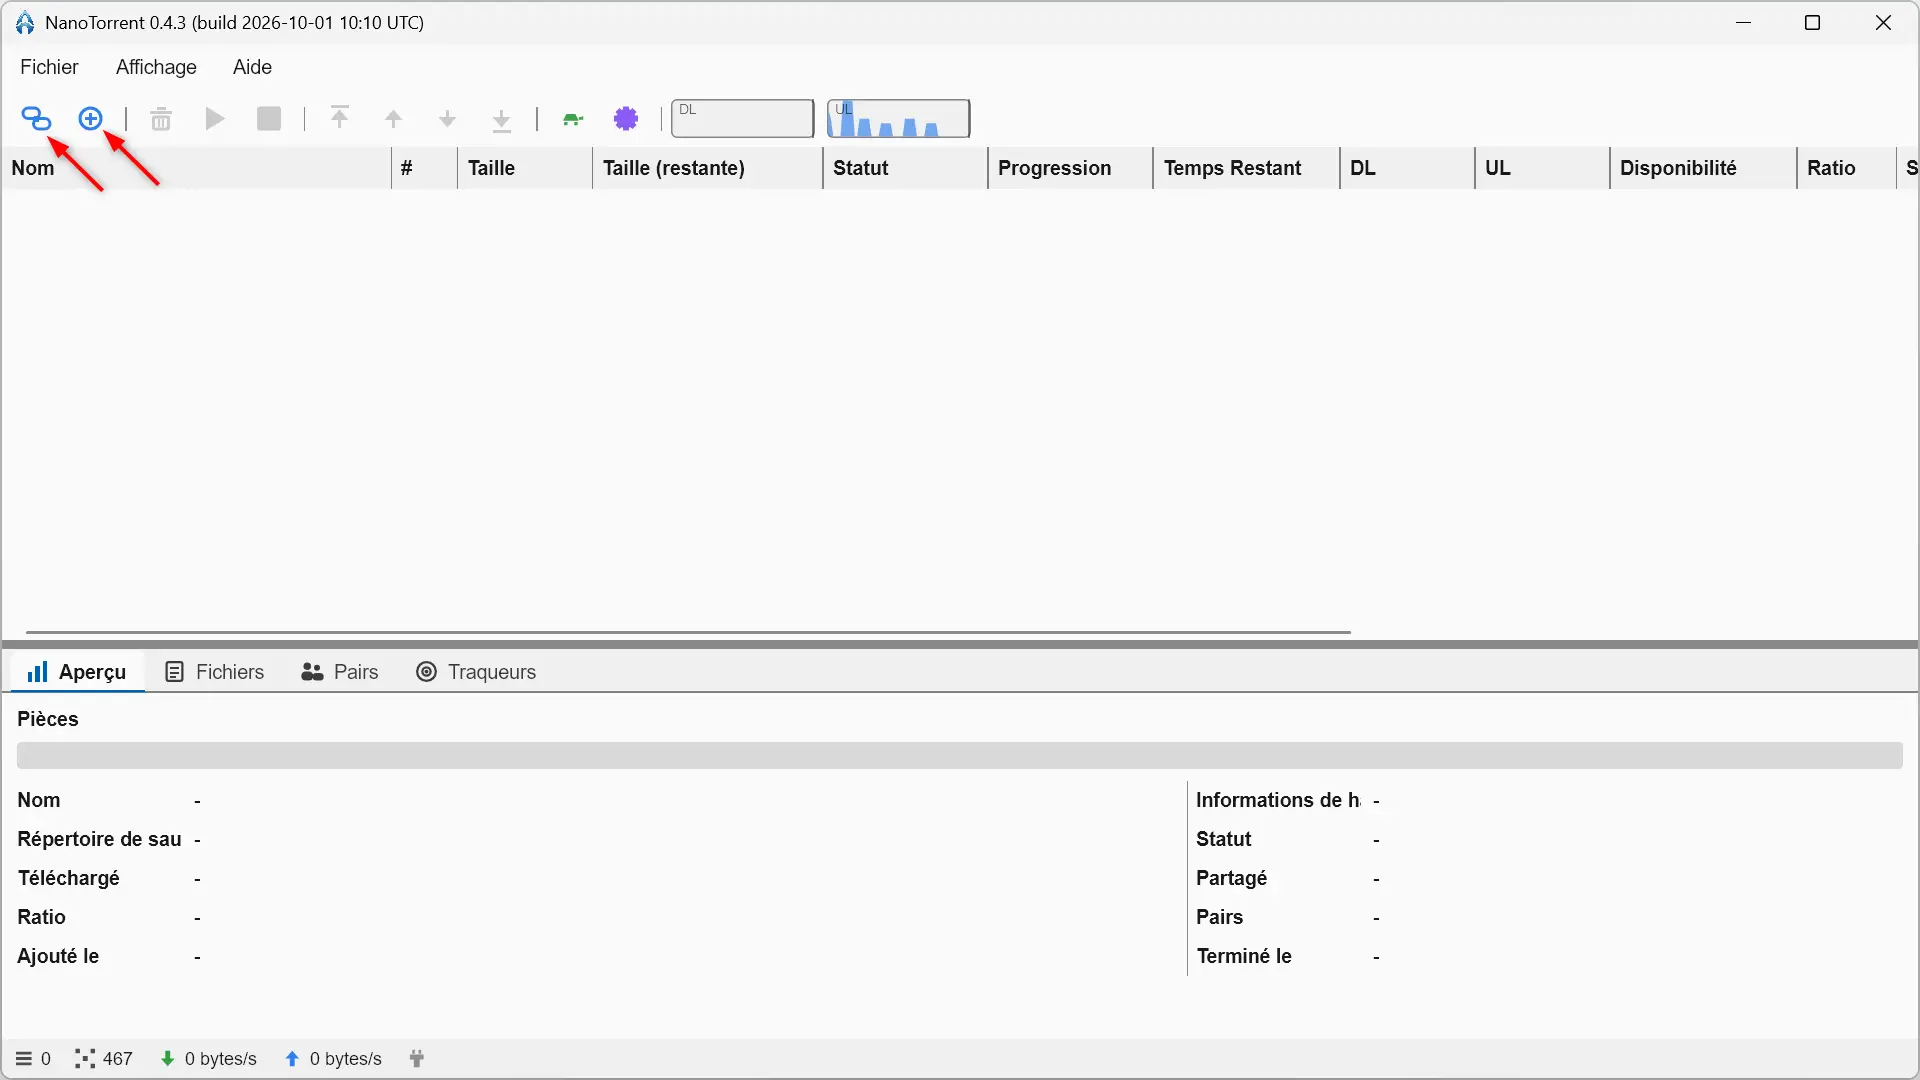Viewport: 1920px width, 1080px height.
Task: Sort by the Ratio column header
Action: coord(1846,168)
